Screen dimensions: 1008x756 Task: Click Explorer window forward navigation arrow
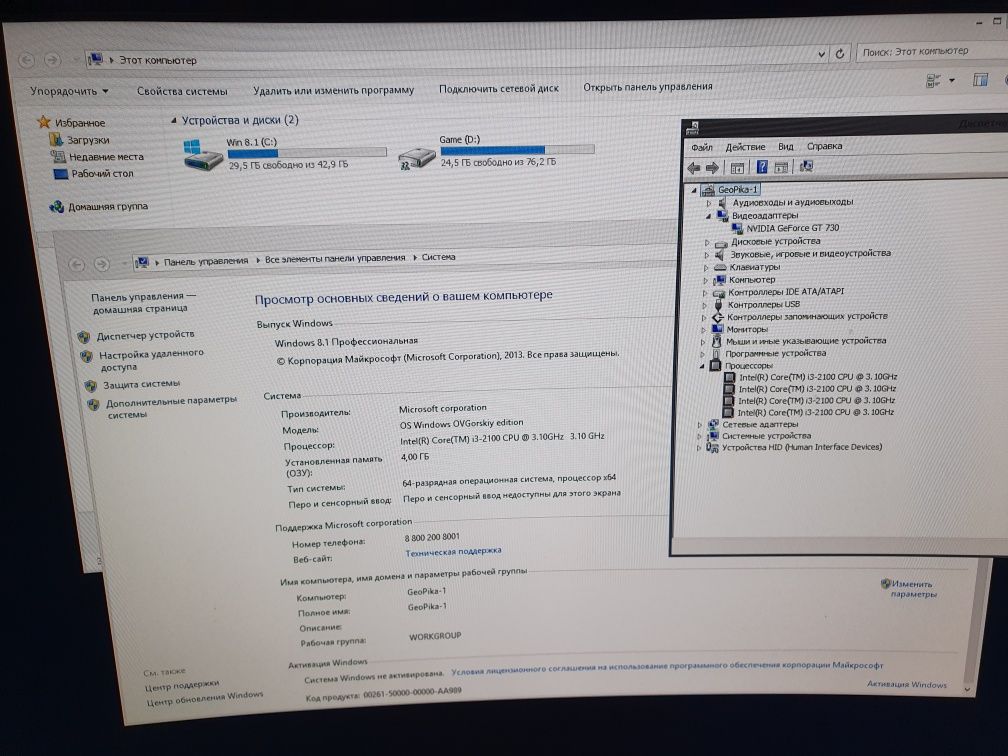click(52, 60)
